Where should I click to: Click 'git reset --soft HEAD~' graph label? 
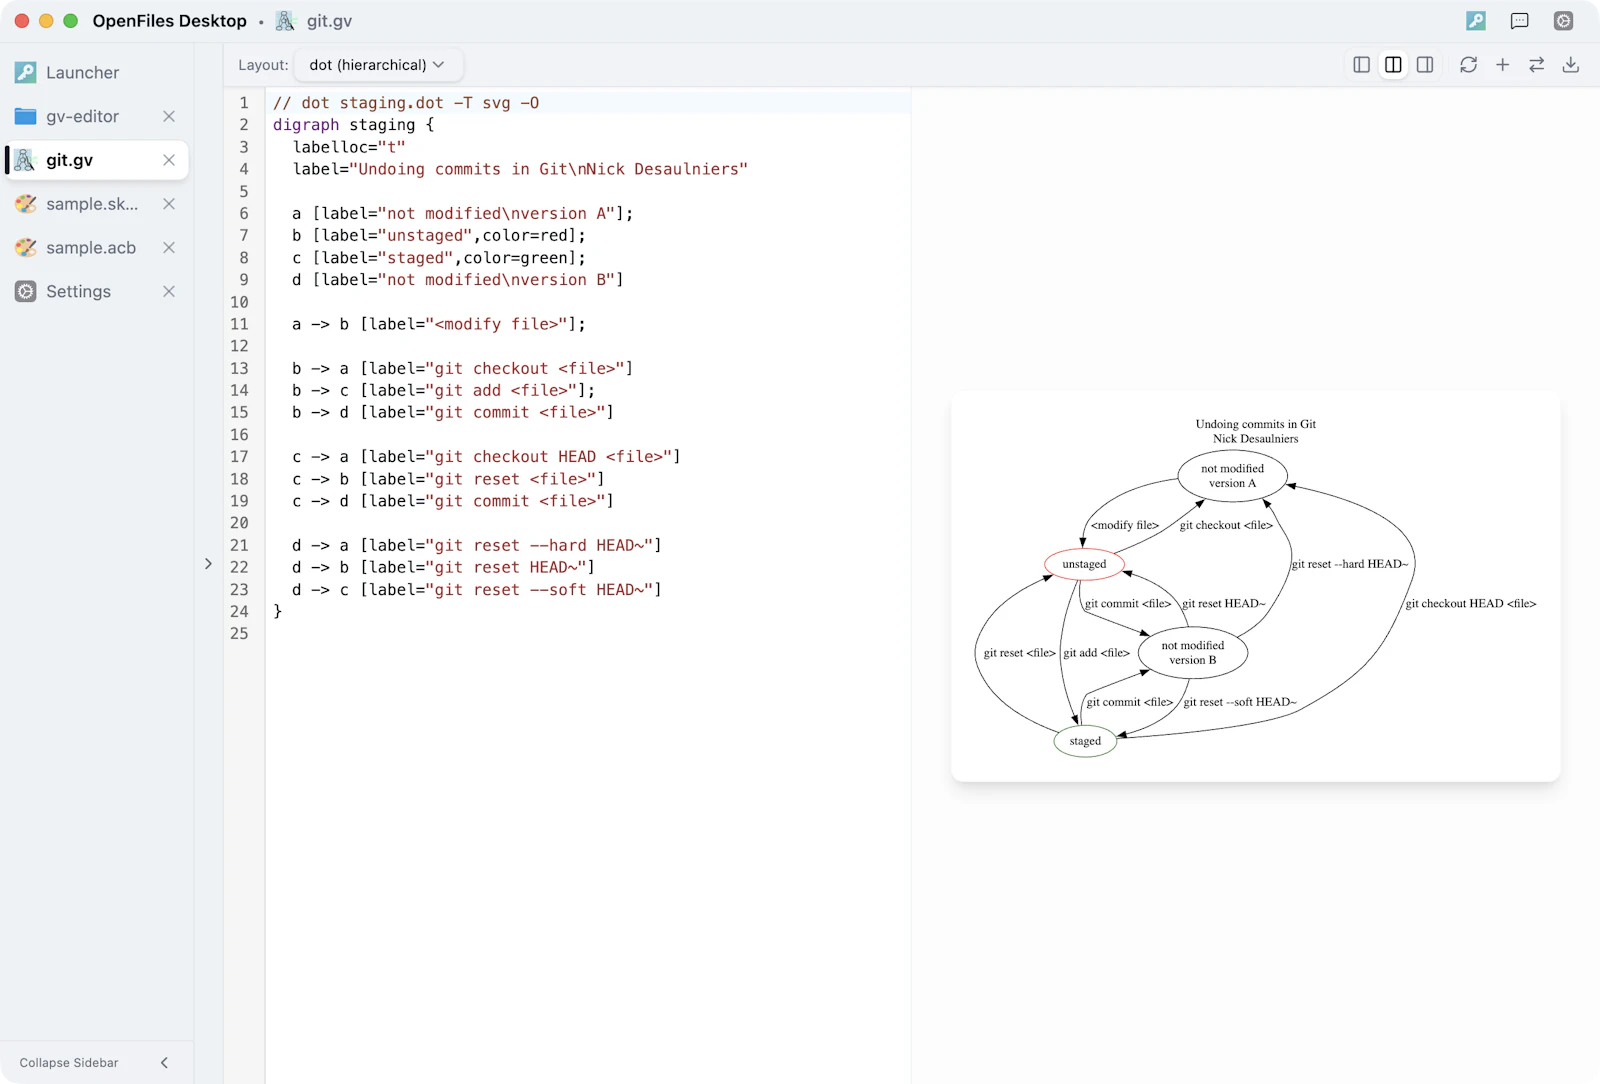(1240, 702)
